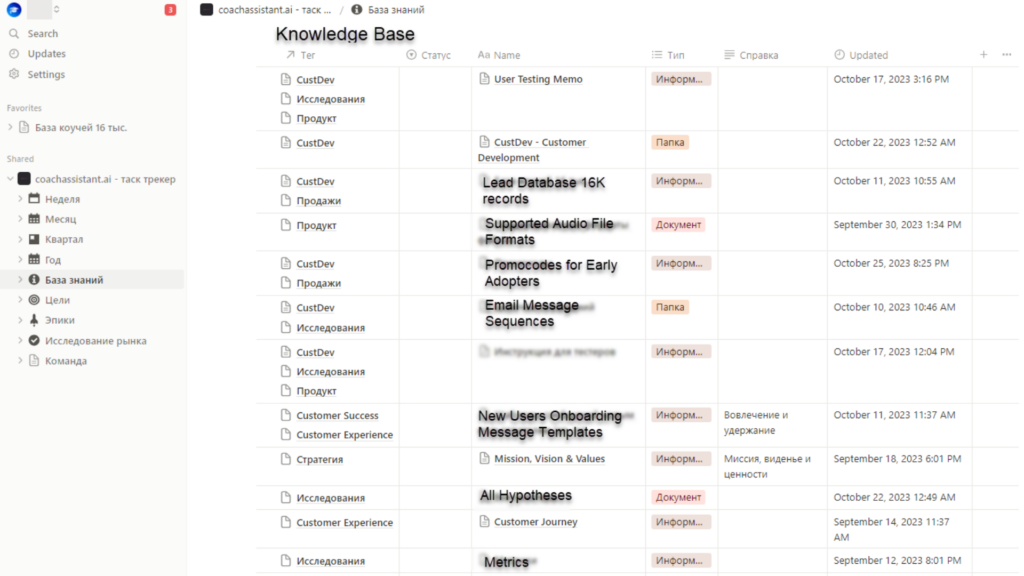Click the Год calendar icon

[34, 259]
